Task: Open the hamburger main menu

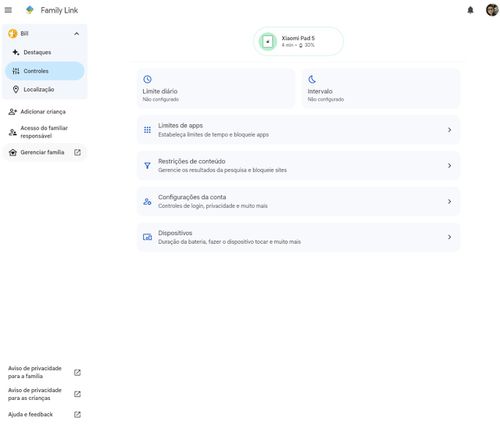Action: pos(8,10)
